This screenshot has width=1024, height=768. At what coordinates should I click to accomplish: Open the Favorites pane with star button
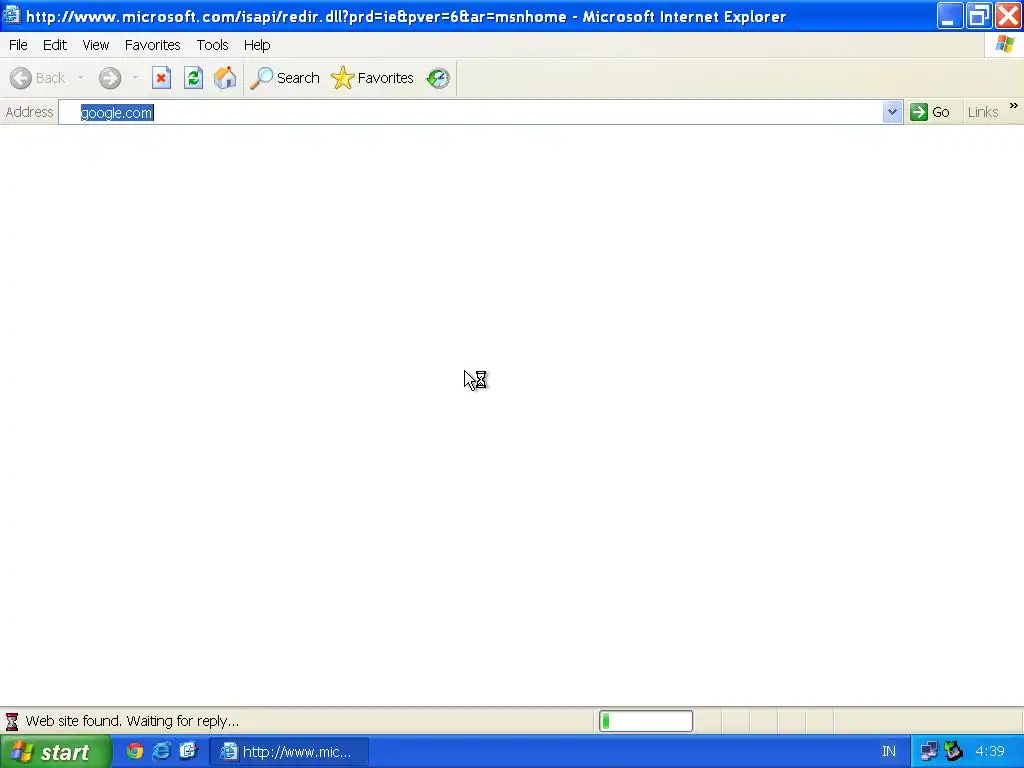[372, 78]
